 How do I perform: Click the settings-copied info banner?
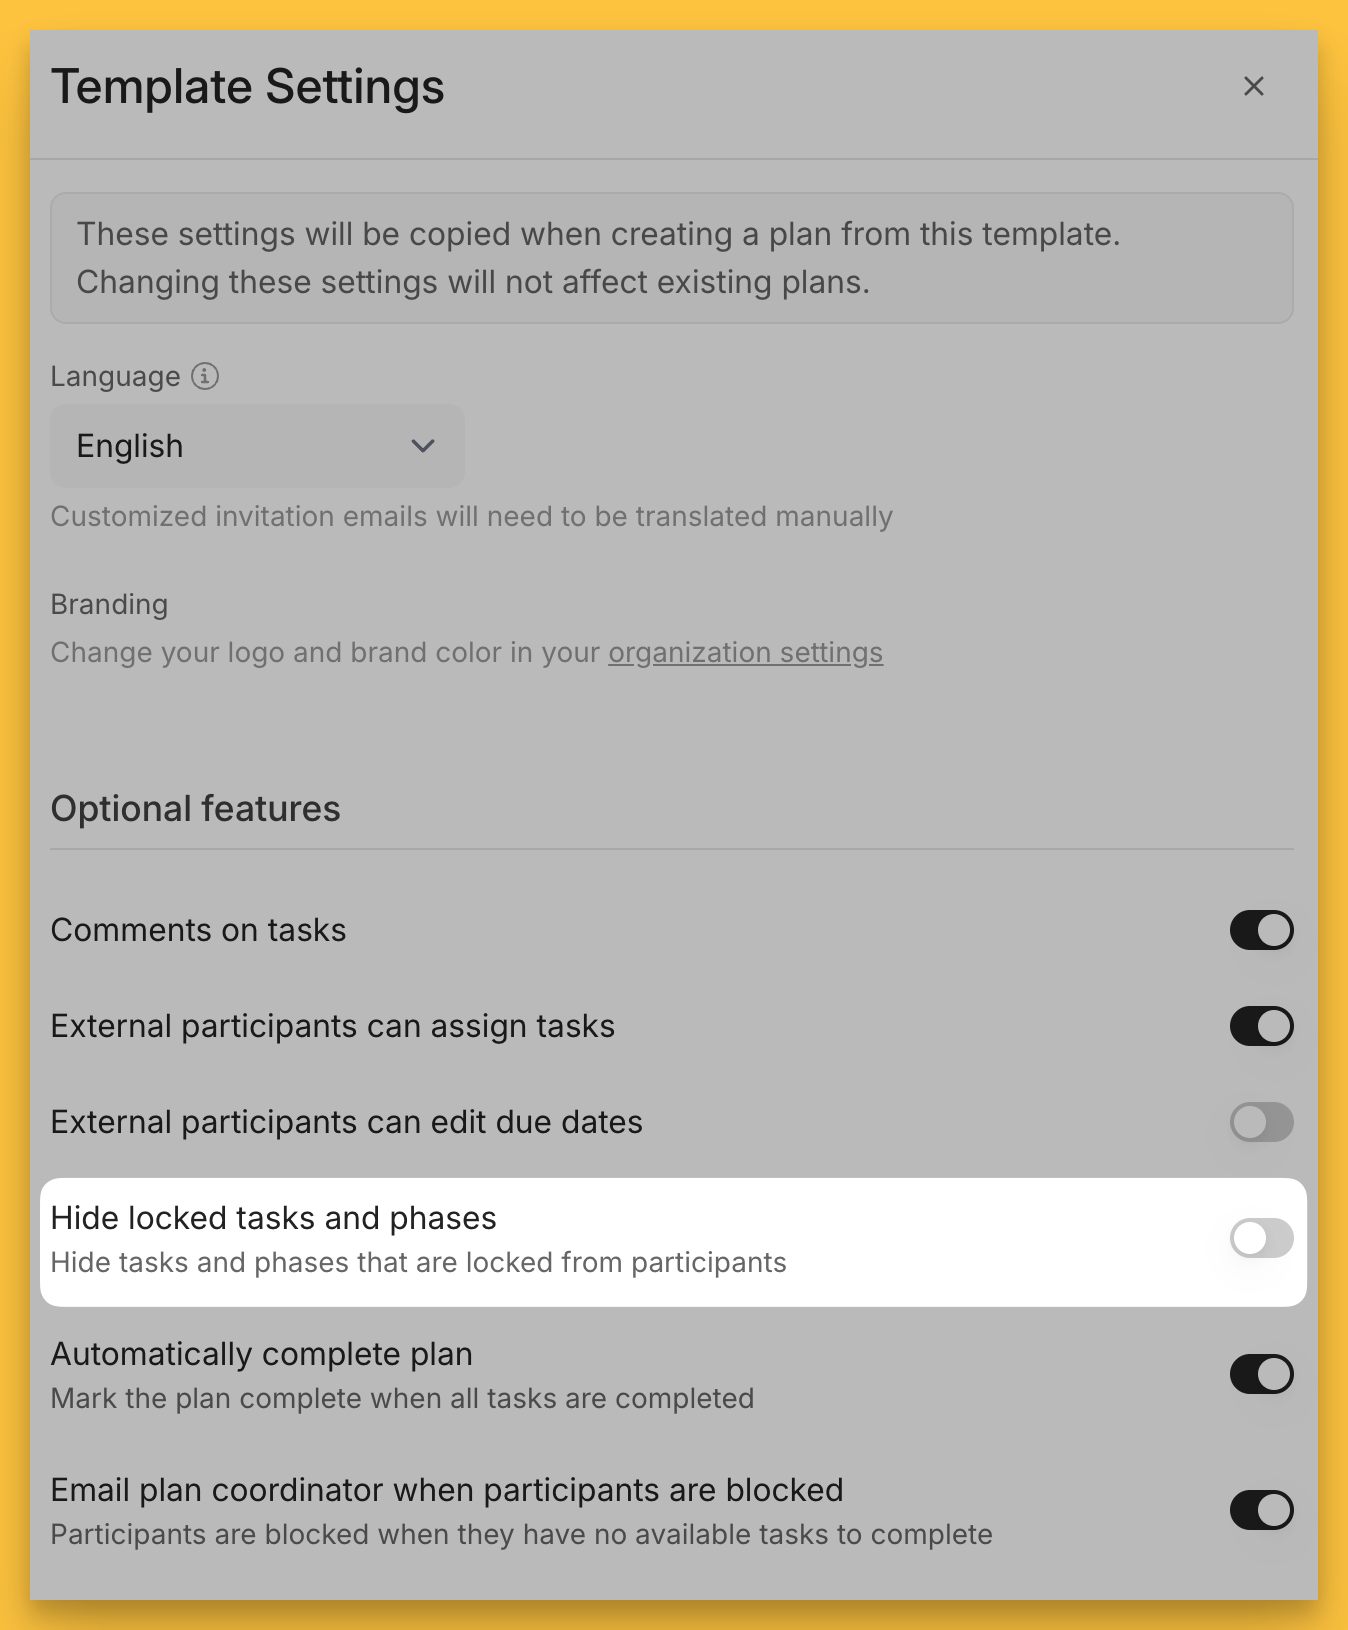(x=671, y=258)
